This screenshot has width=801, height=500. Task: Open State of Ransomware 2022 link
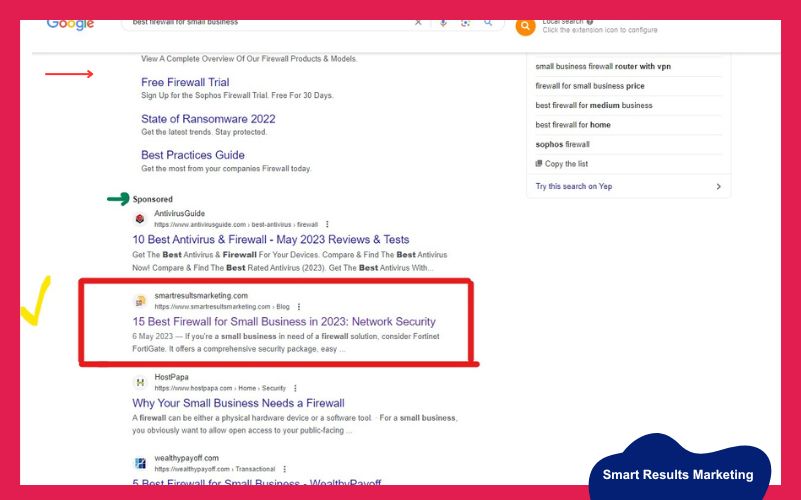coord(208,119)
